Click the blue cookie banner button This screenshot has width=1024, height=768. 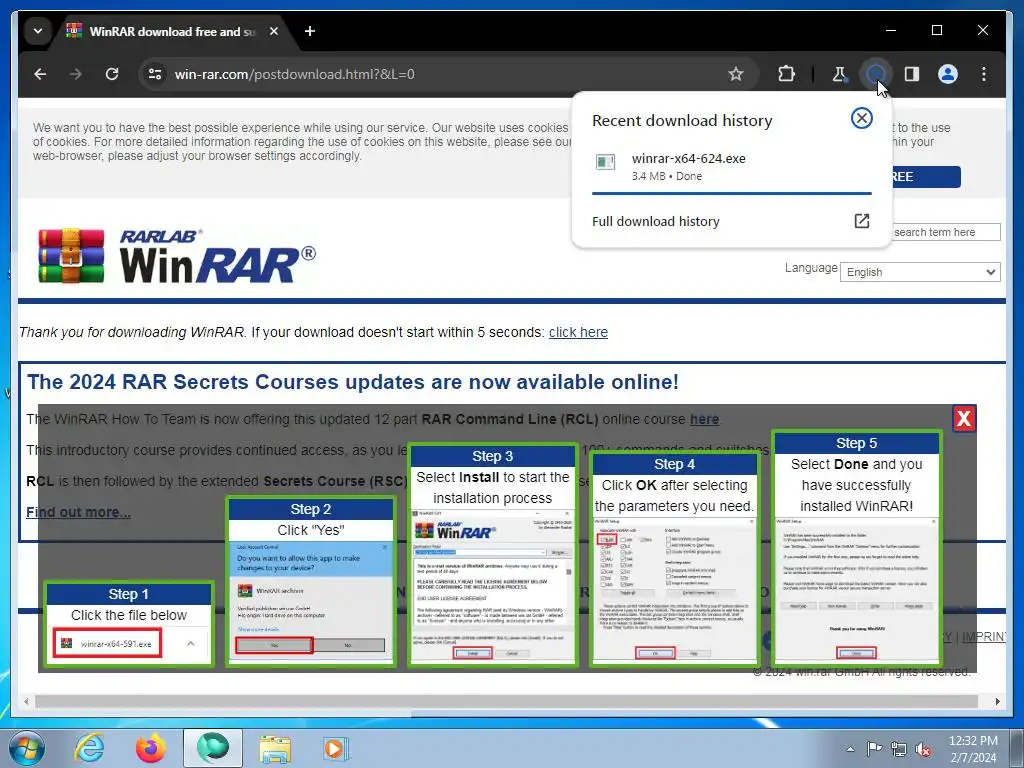(926, 177)
